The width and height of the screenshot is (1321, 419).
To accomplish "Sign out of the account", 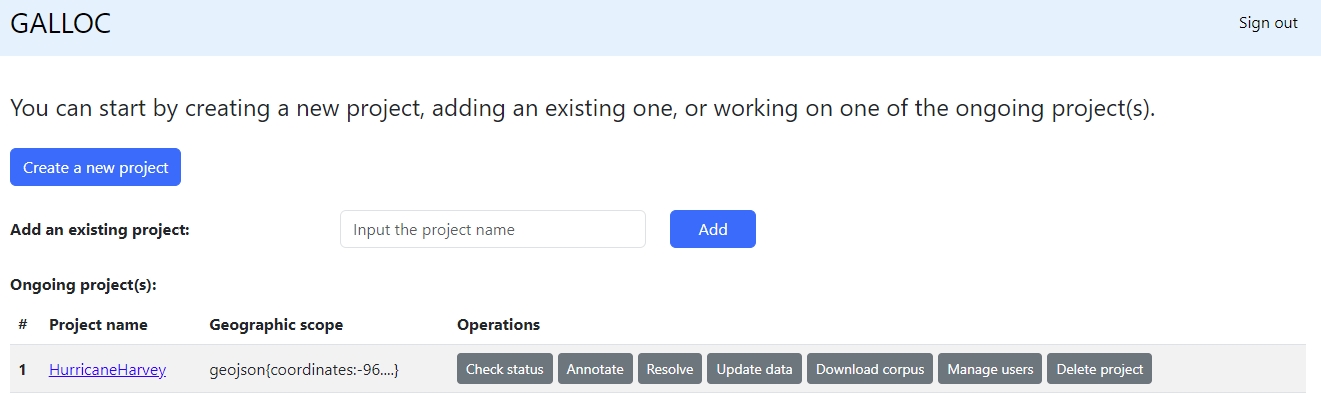I will (x=1267, y=23).
